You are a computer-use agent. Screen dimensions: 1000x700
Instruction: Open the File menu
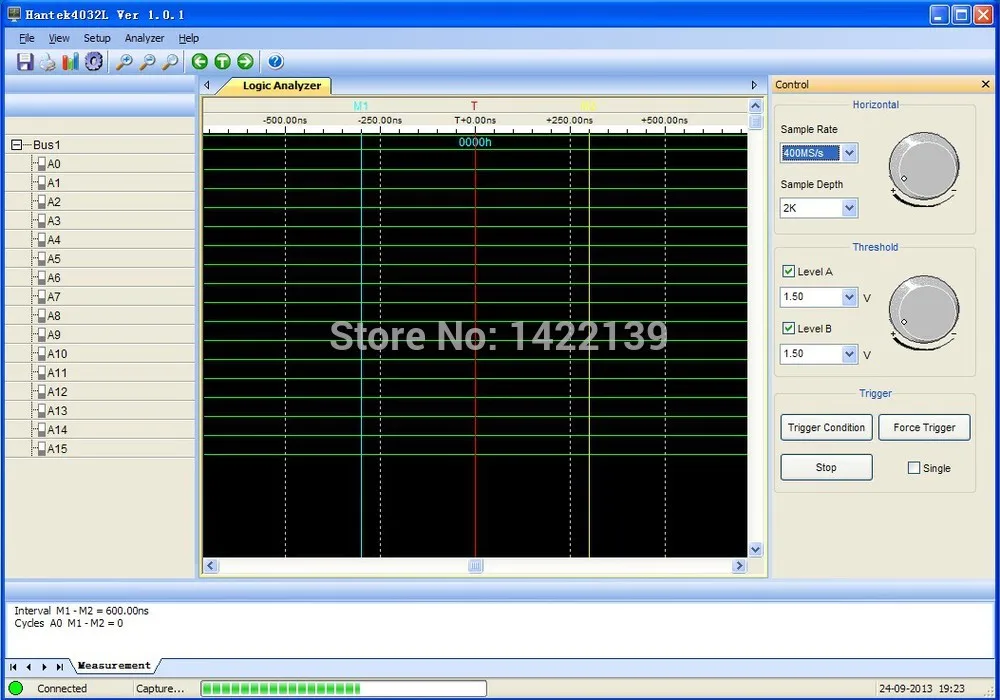point(27,38)
